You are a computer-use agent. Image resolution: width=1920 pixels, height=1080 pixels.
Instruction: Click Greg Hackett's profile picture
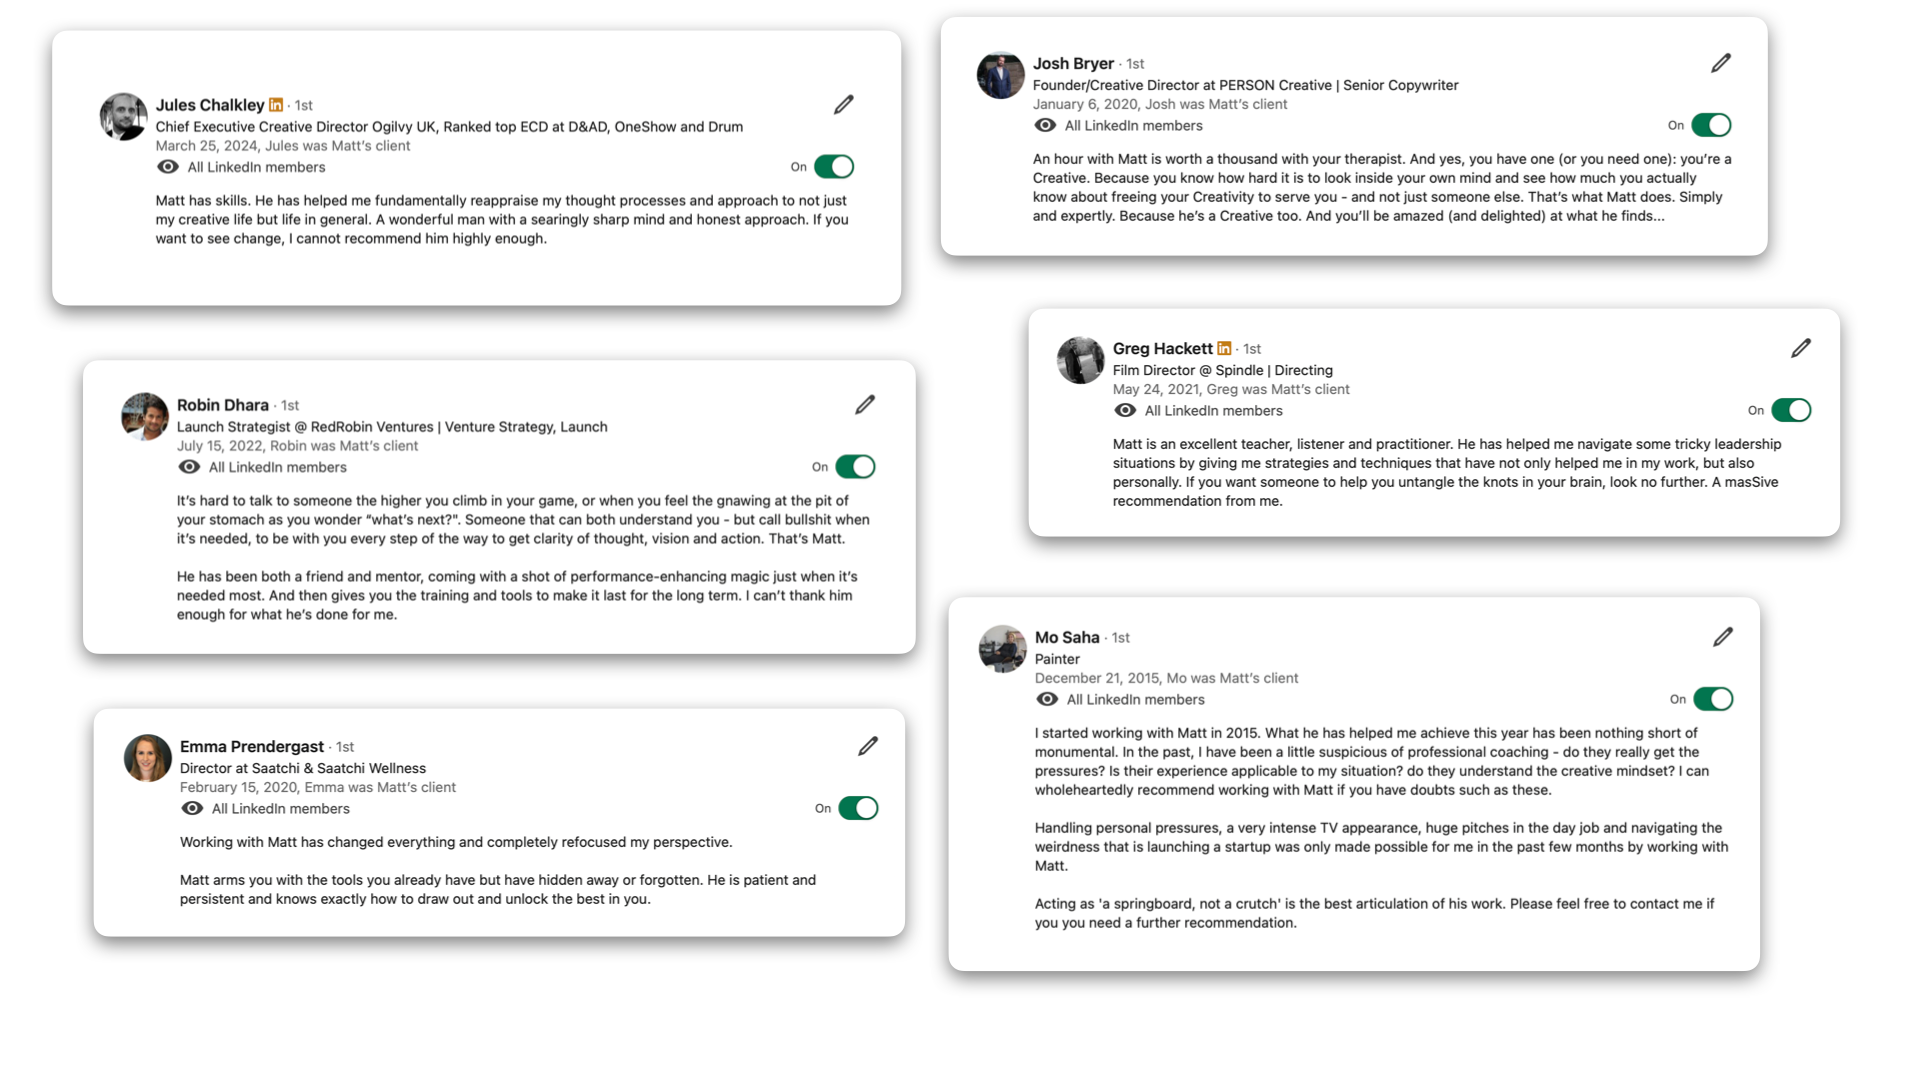[x=1081, y=360]
